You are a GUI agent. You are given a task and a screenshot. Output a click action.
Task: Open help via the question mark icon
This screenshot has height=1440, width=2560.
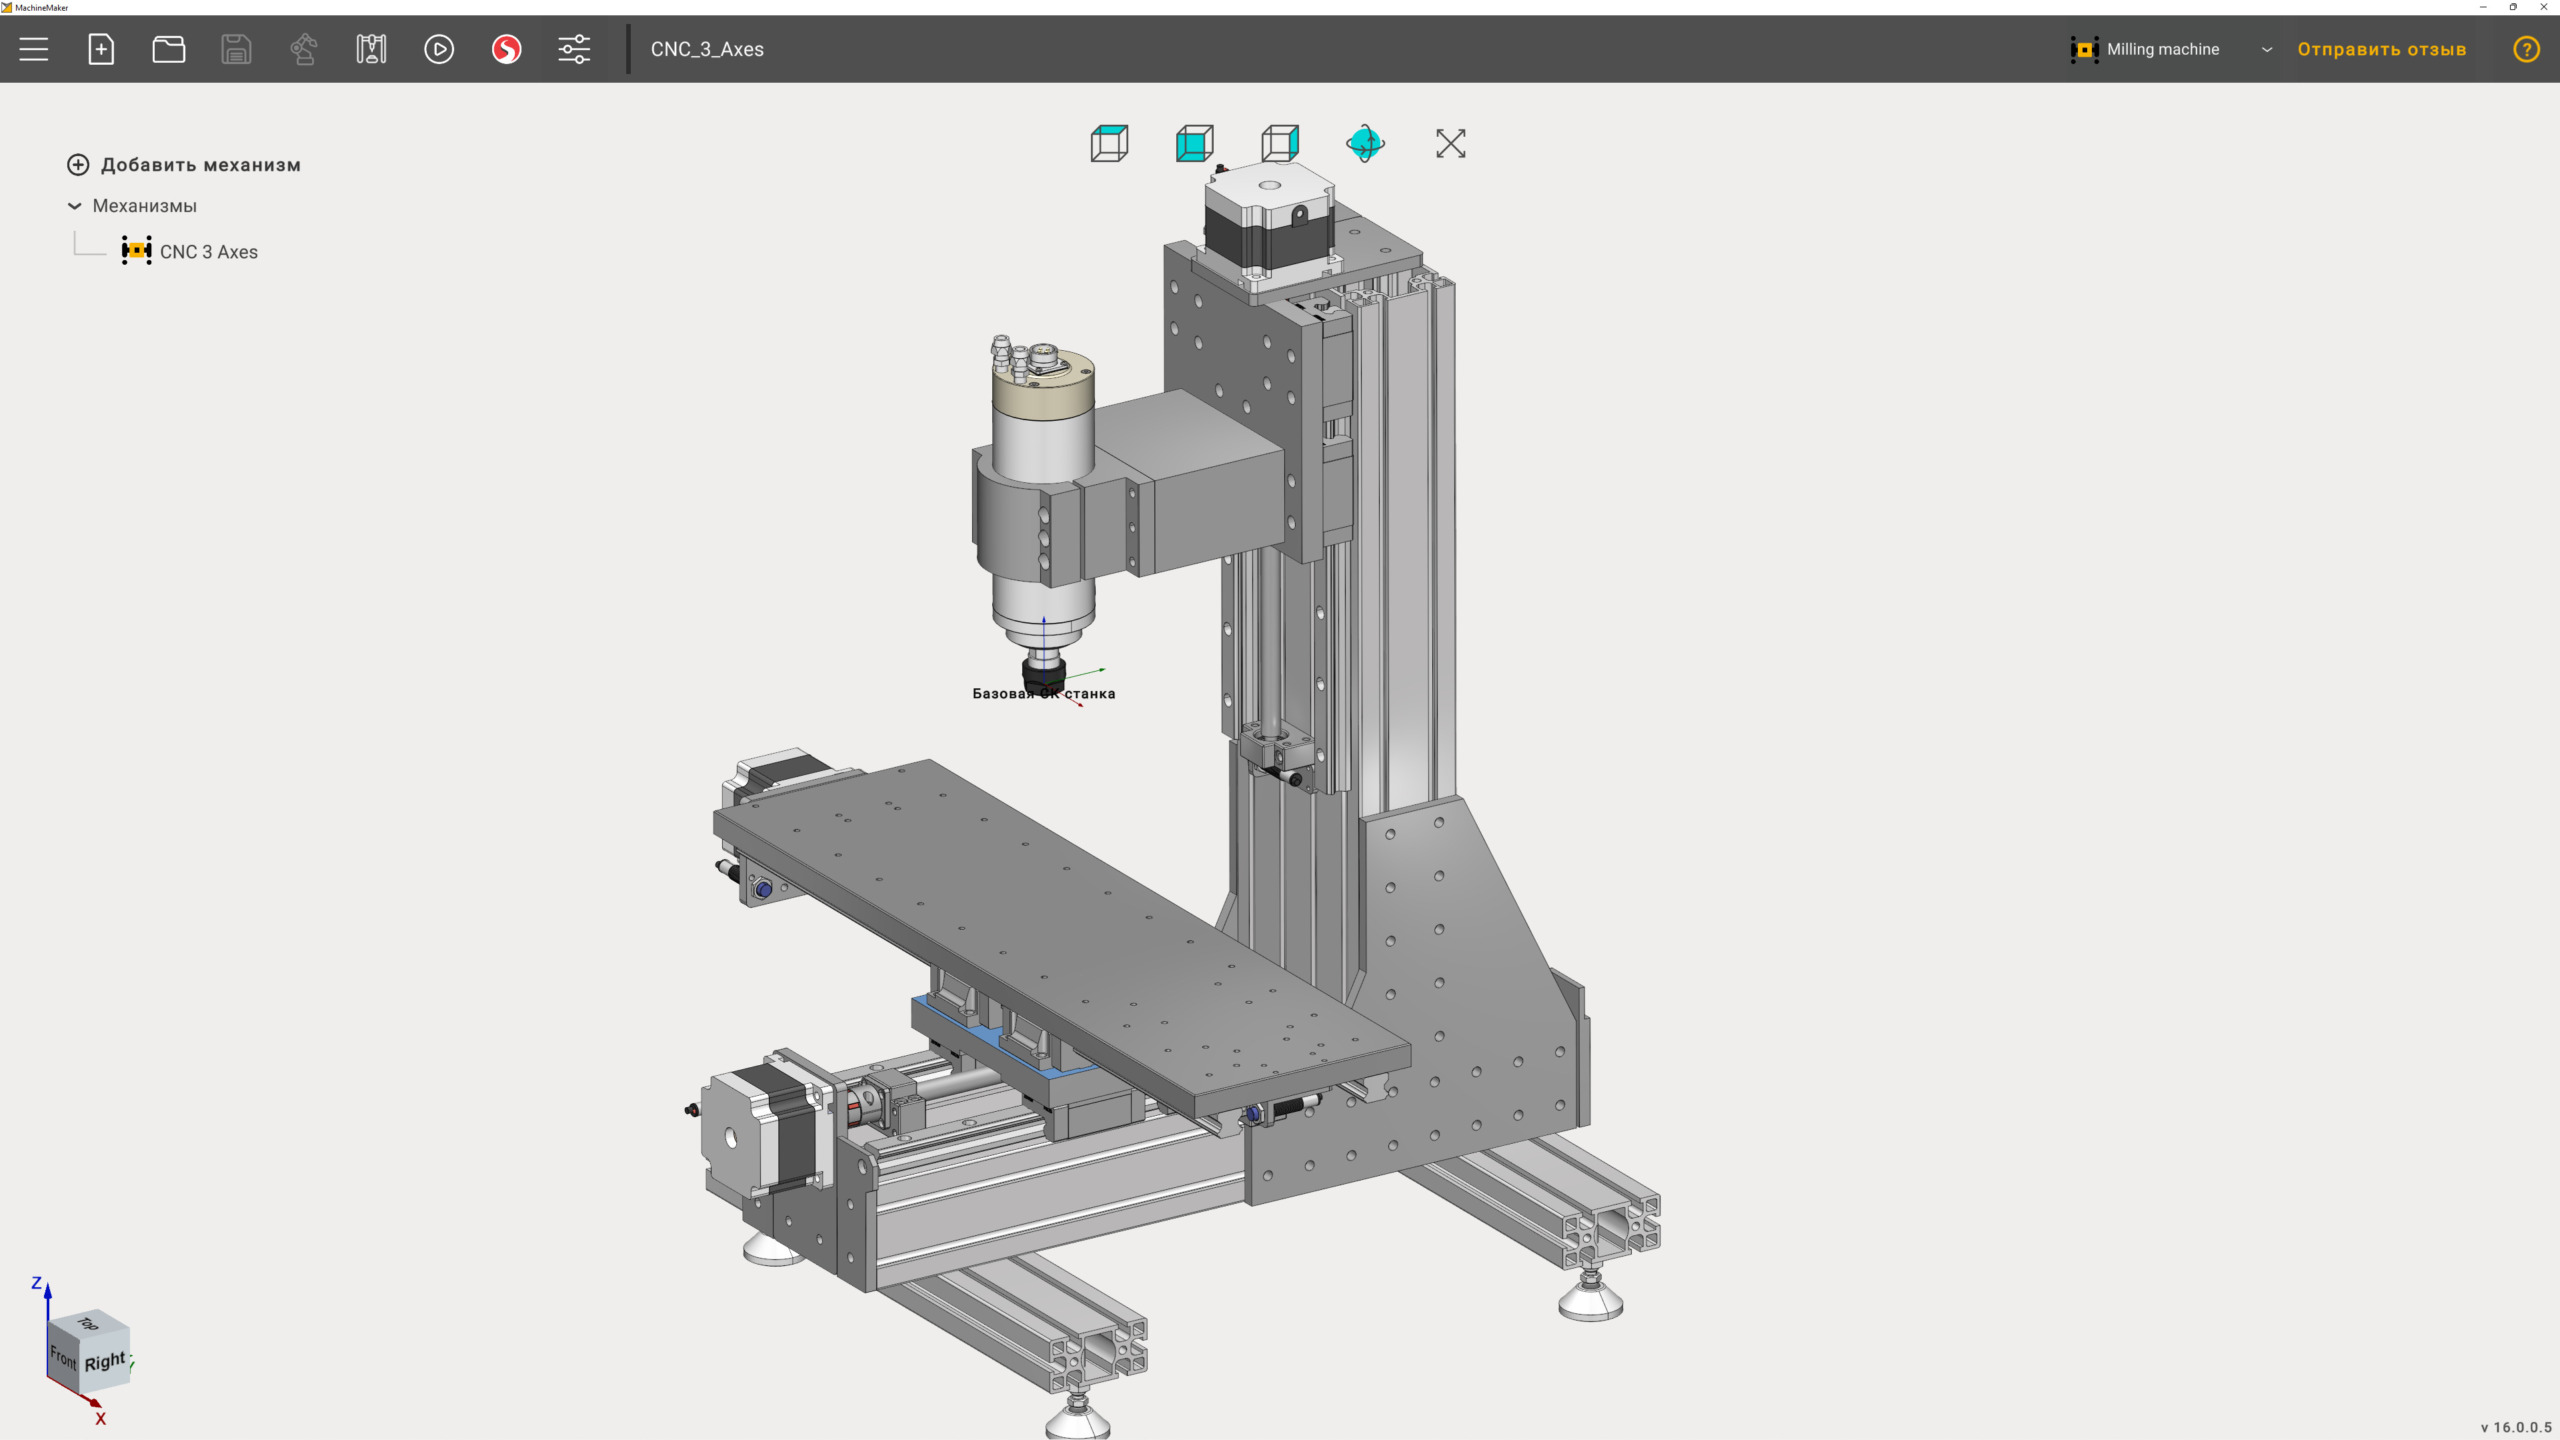tap(2526, 49)
